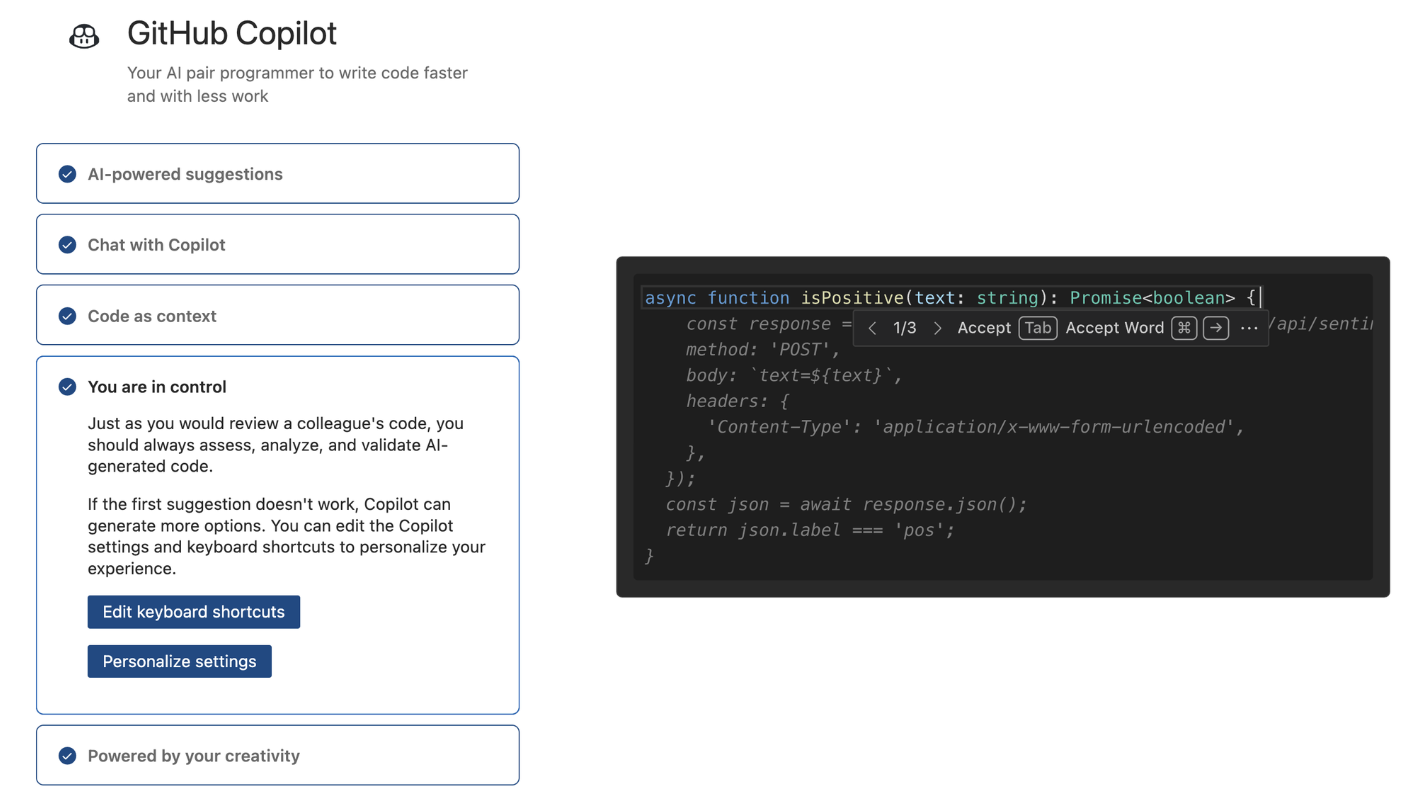
Task: Click the previous-suggestion chevron in the code overlay
Action: click(871, 327)
